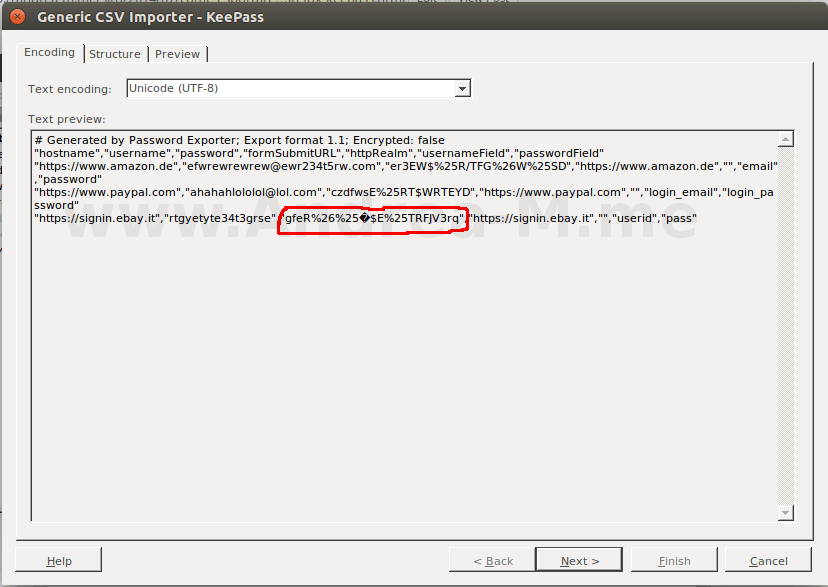Viewport: 828px width, 587px height.
Task: Open the Text encoding combo box
Action: click(x=298, y=88)
